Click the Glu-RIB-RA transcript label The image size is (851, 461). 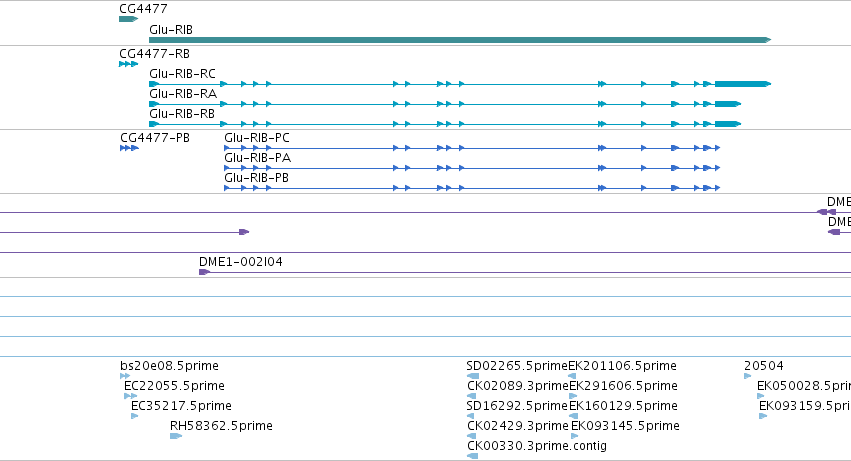(x=183, y=94)
